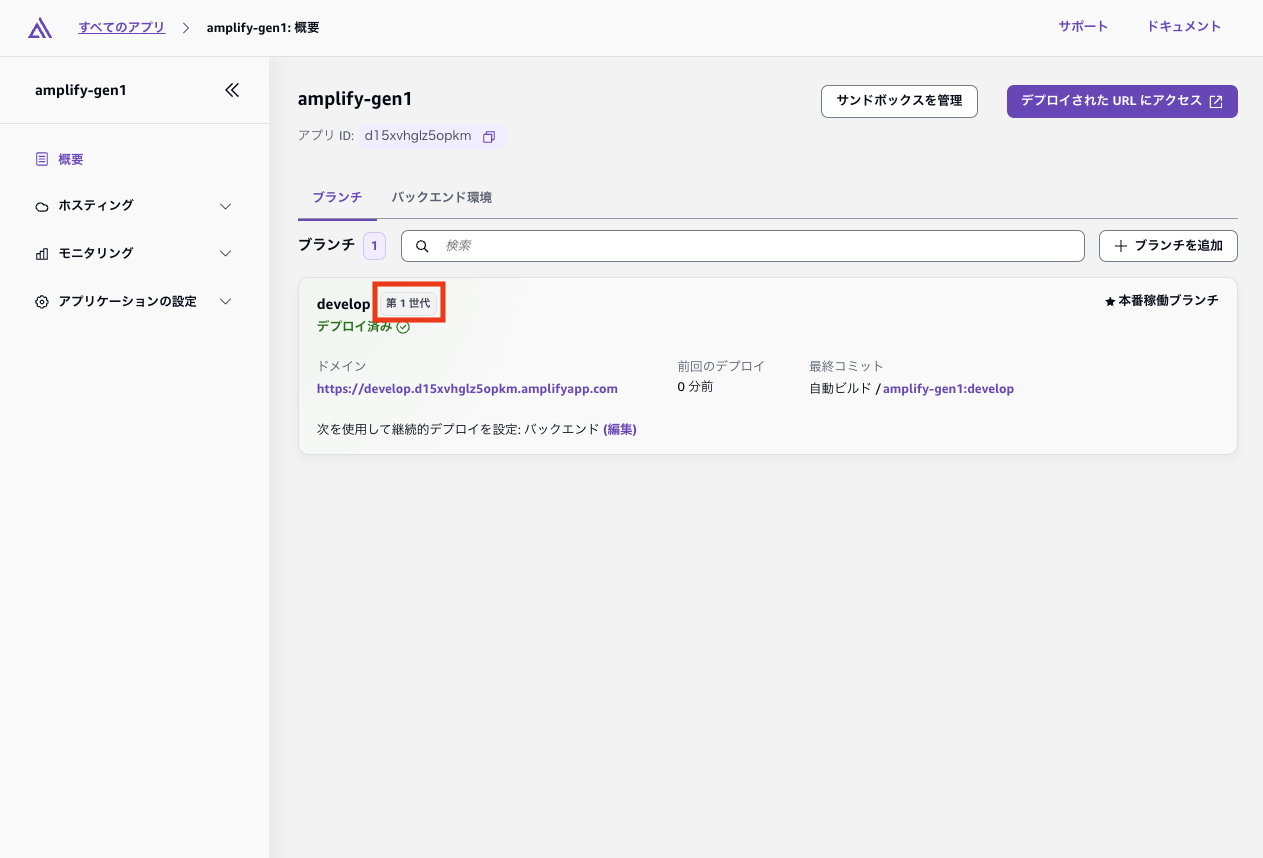Click the breadcrumb separator chevron
This screenshot has width=1263, height=858.
[x=186, y=28]
